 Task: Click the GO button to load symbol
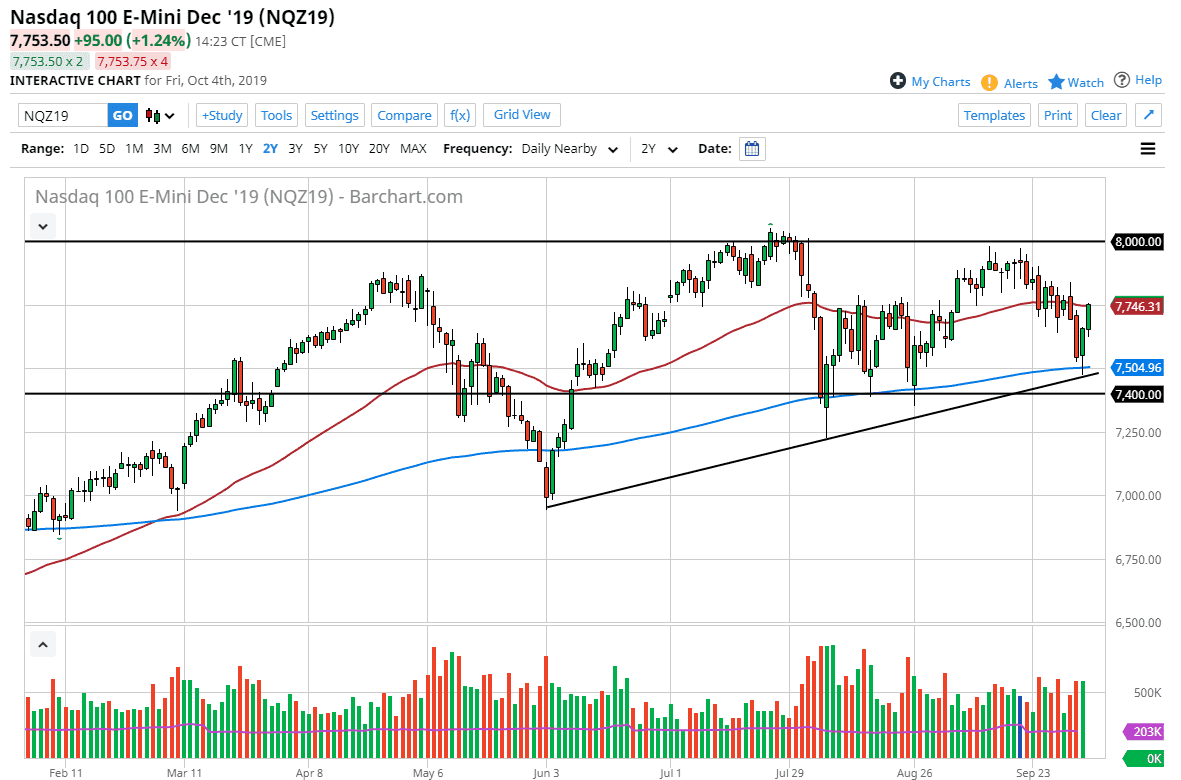[x=121, y=115]
